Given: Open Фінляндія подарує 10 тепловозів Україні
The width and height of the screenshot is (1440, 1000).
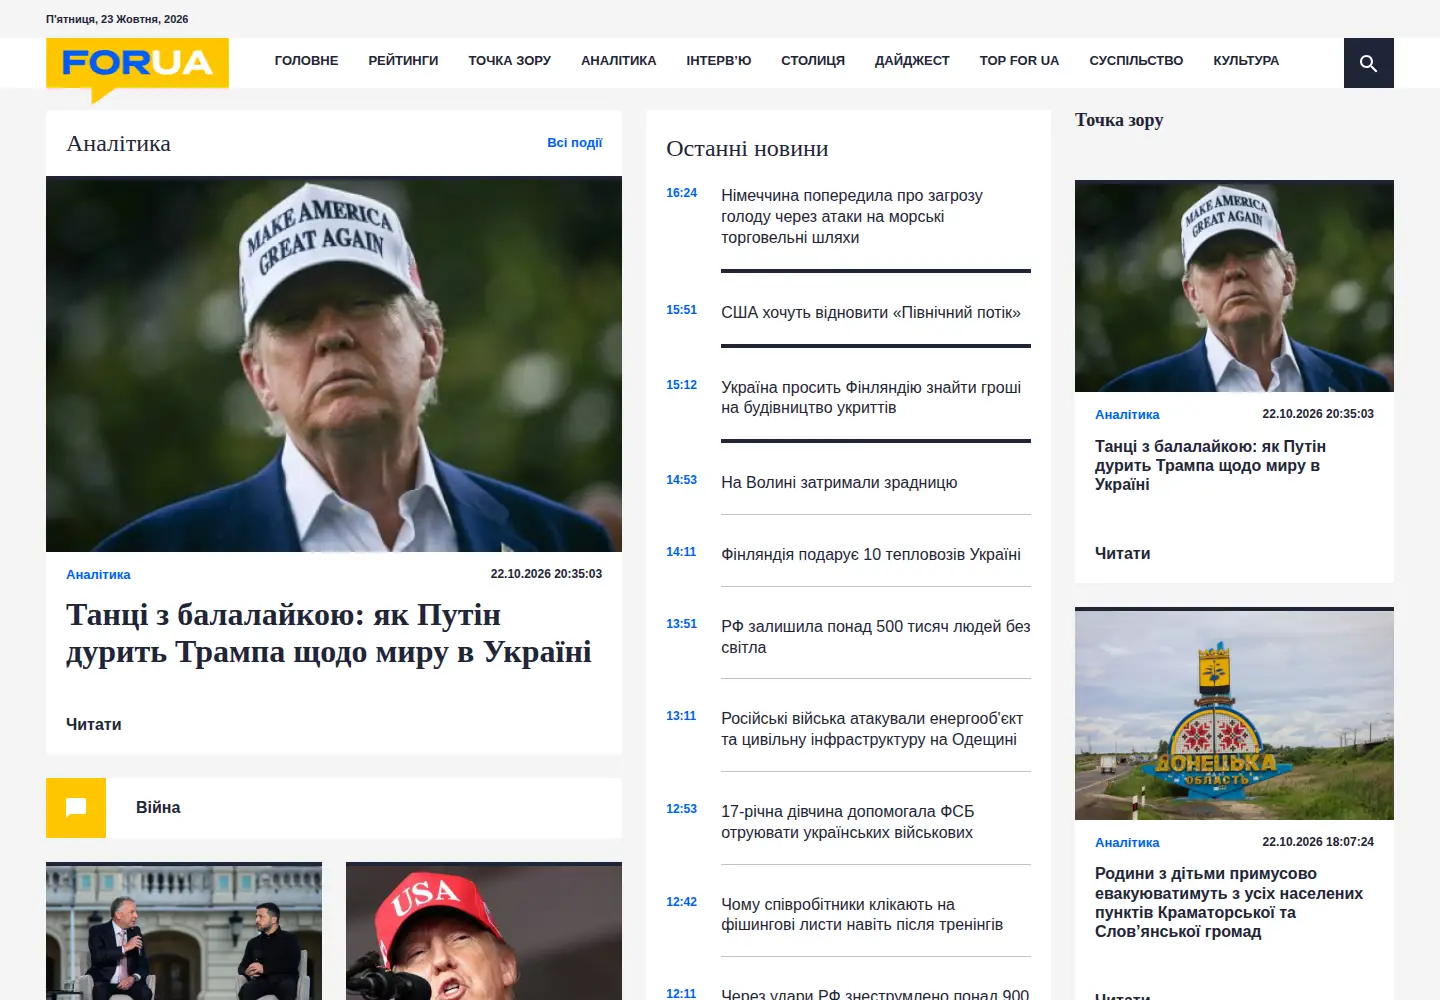Looking at the screenshot, I should (x=871, y=555).
